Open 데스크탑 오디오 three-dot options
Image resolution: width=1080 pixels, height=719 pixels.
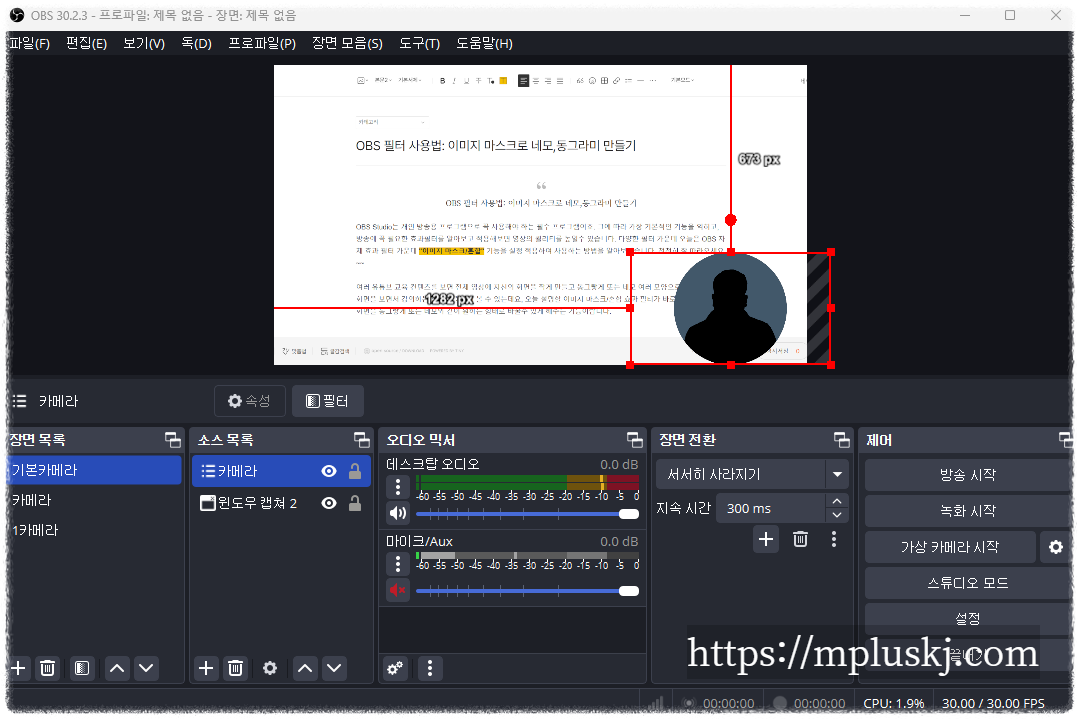click(x=398, y=487)
